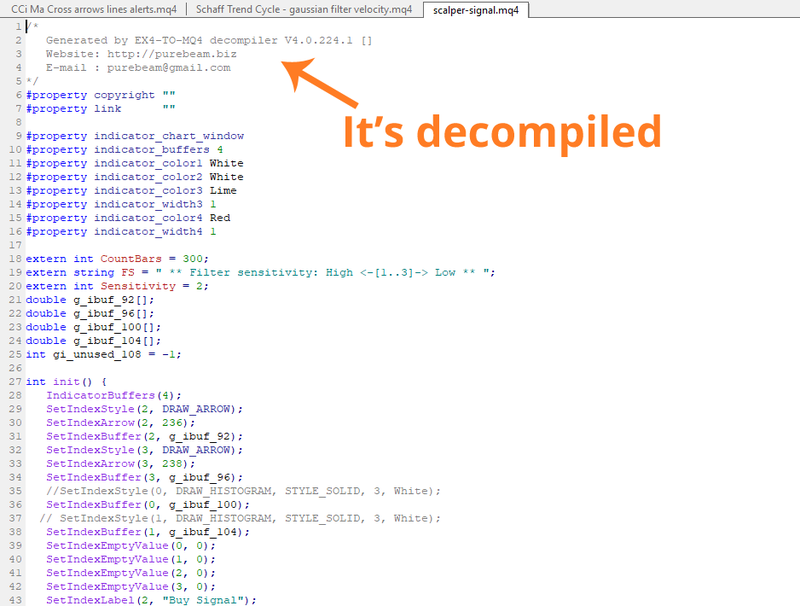The image size is (800, 606).
Task: Switch to CCi Ma Cross arrows lines alerts.mq4 tab
Action: point(94,9)
